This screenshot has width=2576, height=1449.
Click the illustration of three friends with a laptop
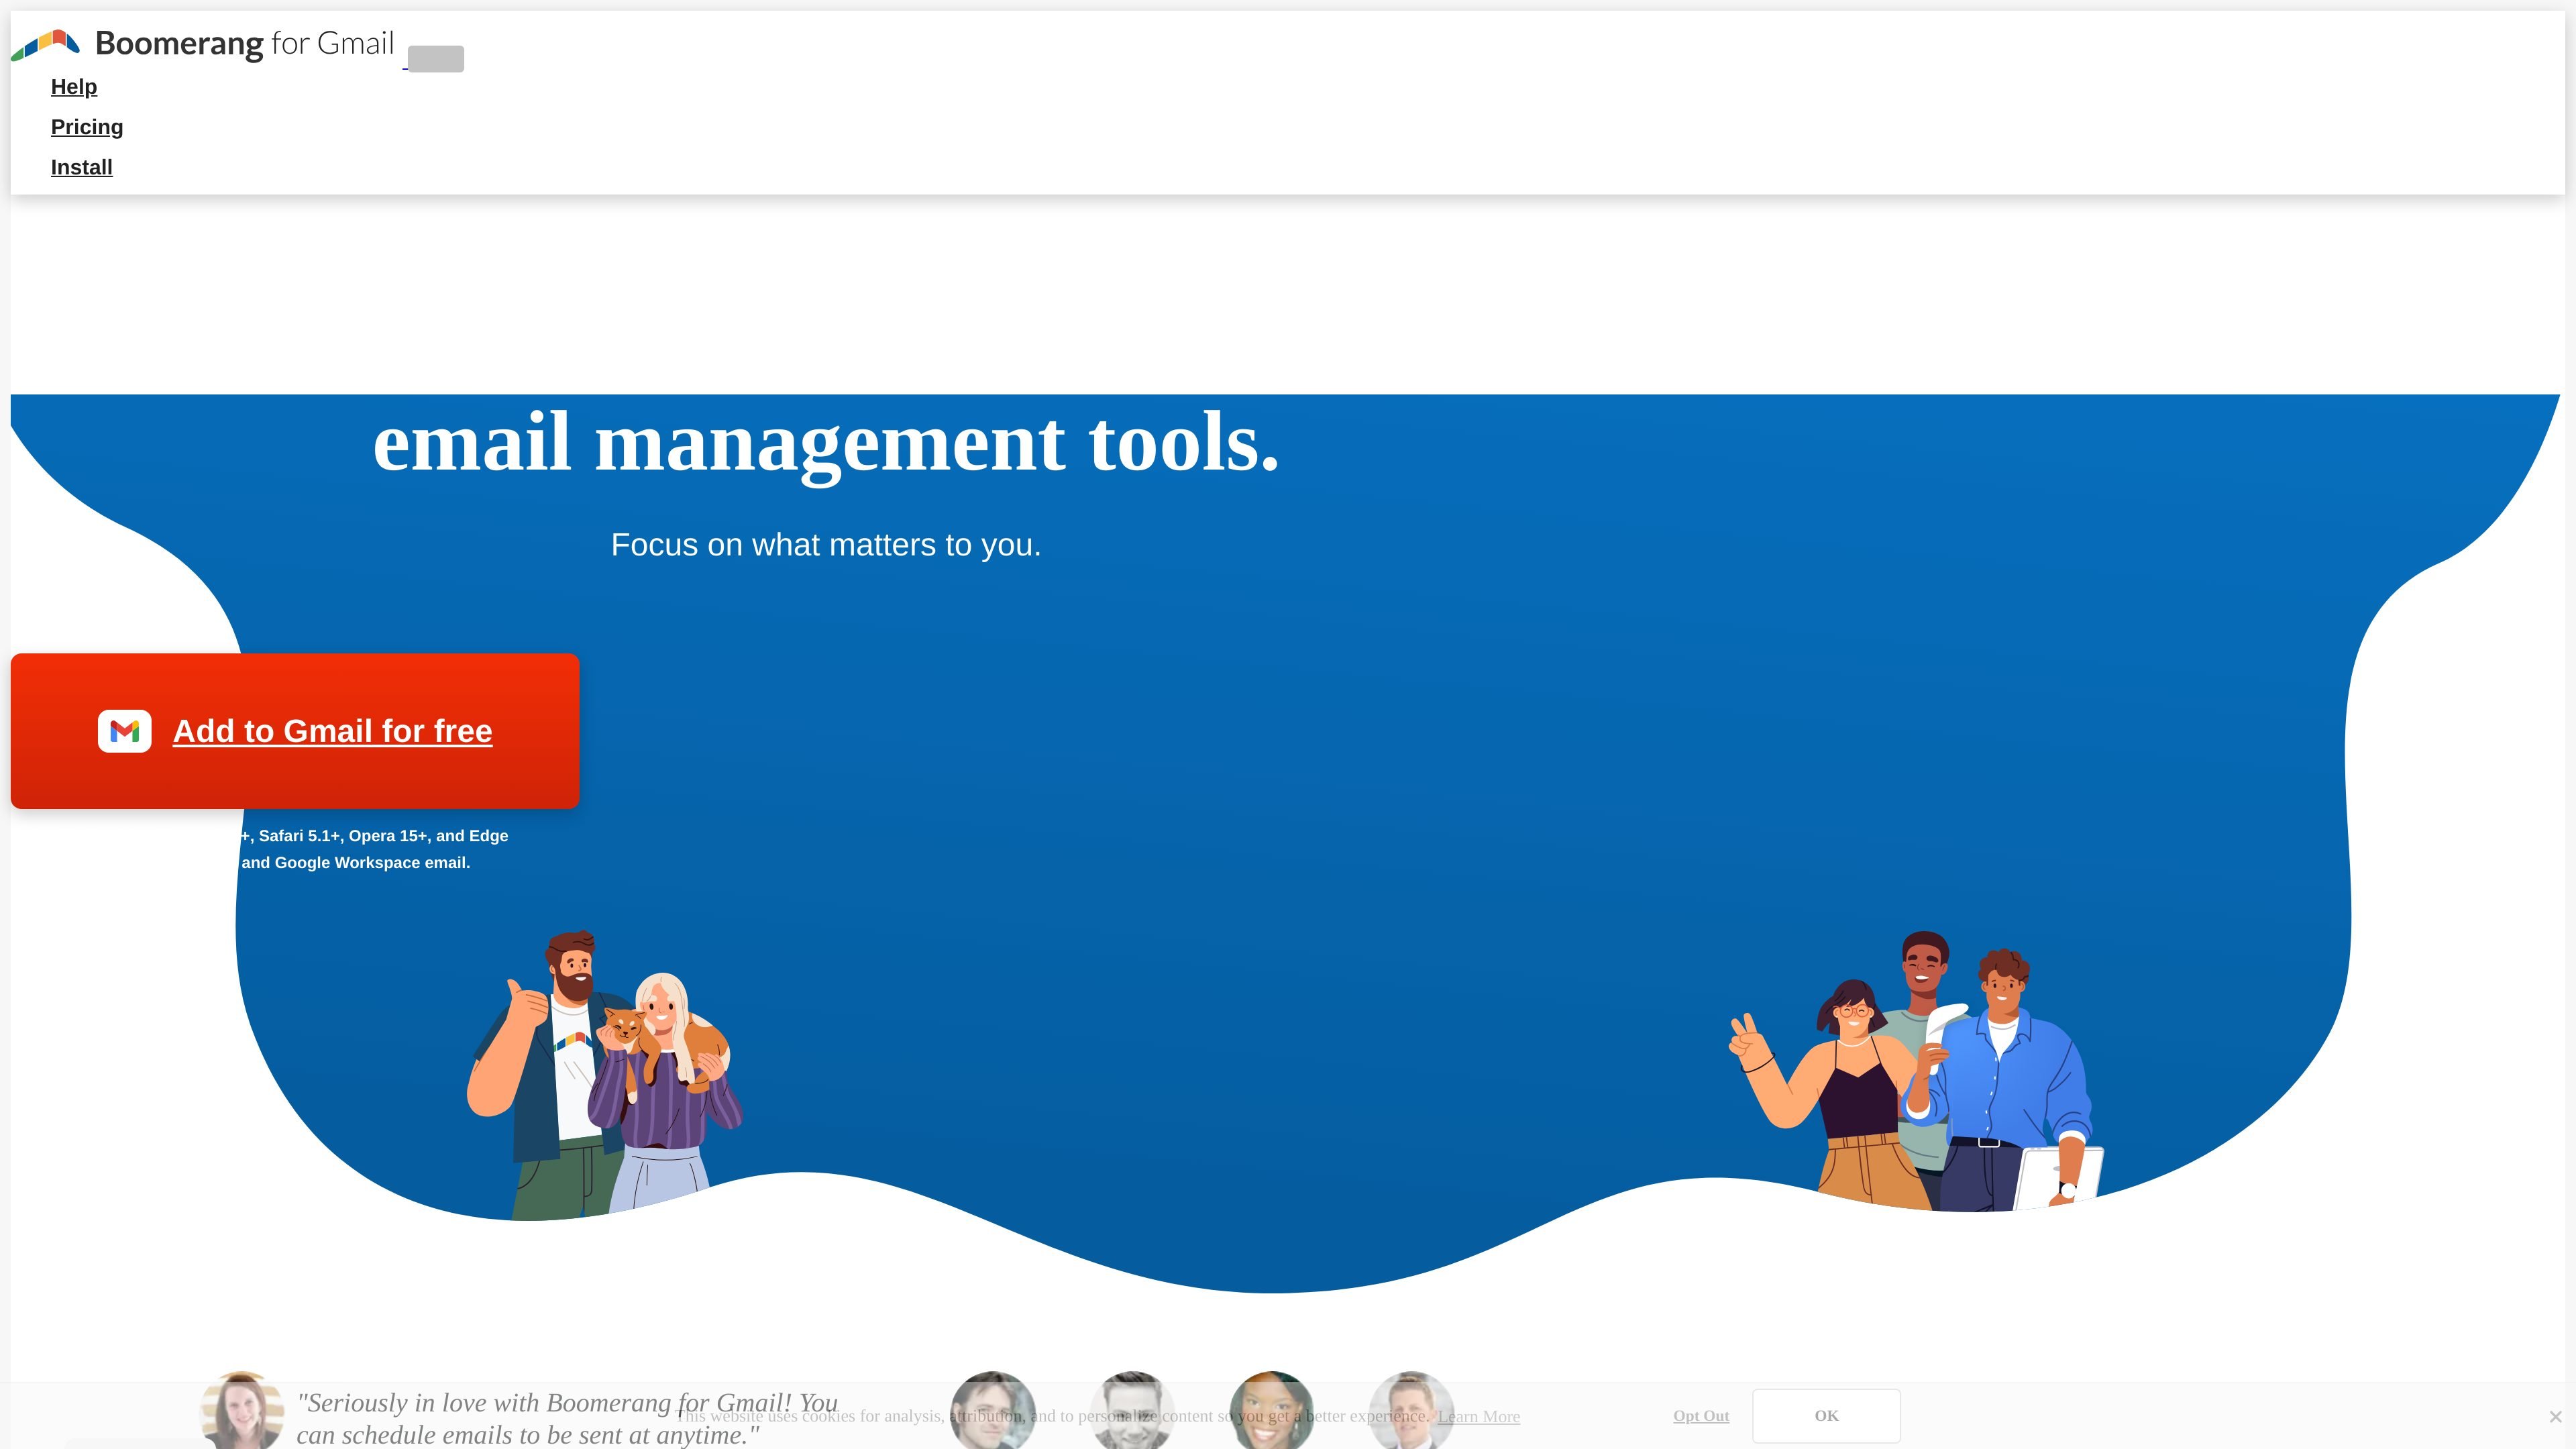point(1916,1071)
